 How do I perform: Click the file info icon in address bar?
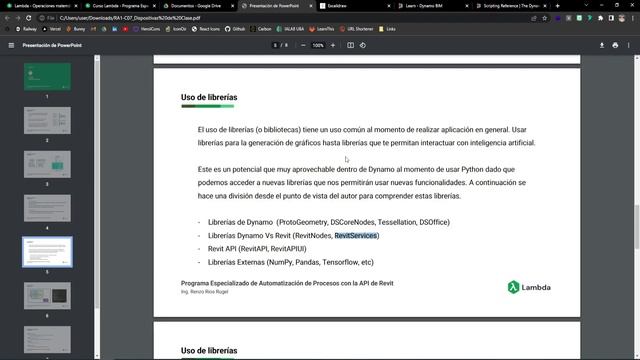[42, 18]
